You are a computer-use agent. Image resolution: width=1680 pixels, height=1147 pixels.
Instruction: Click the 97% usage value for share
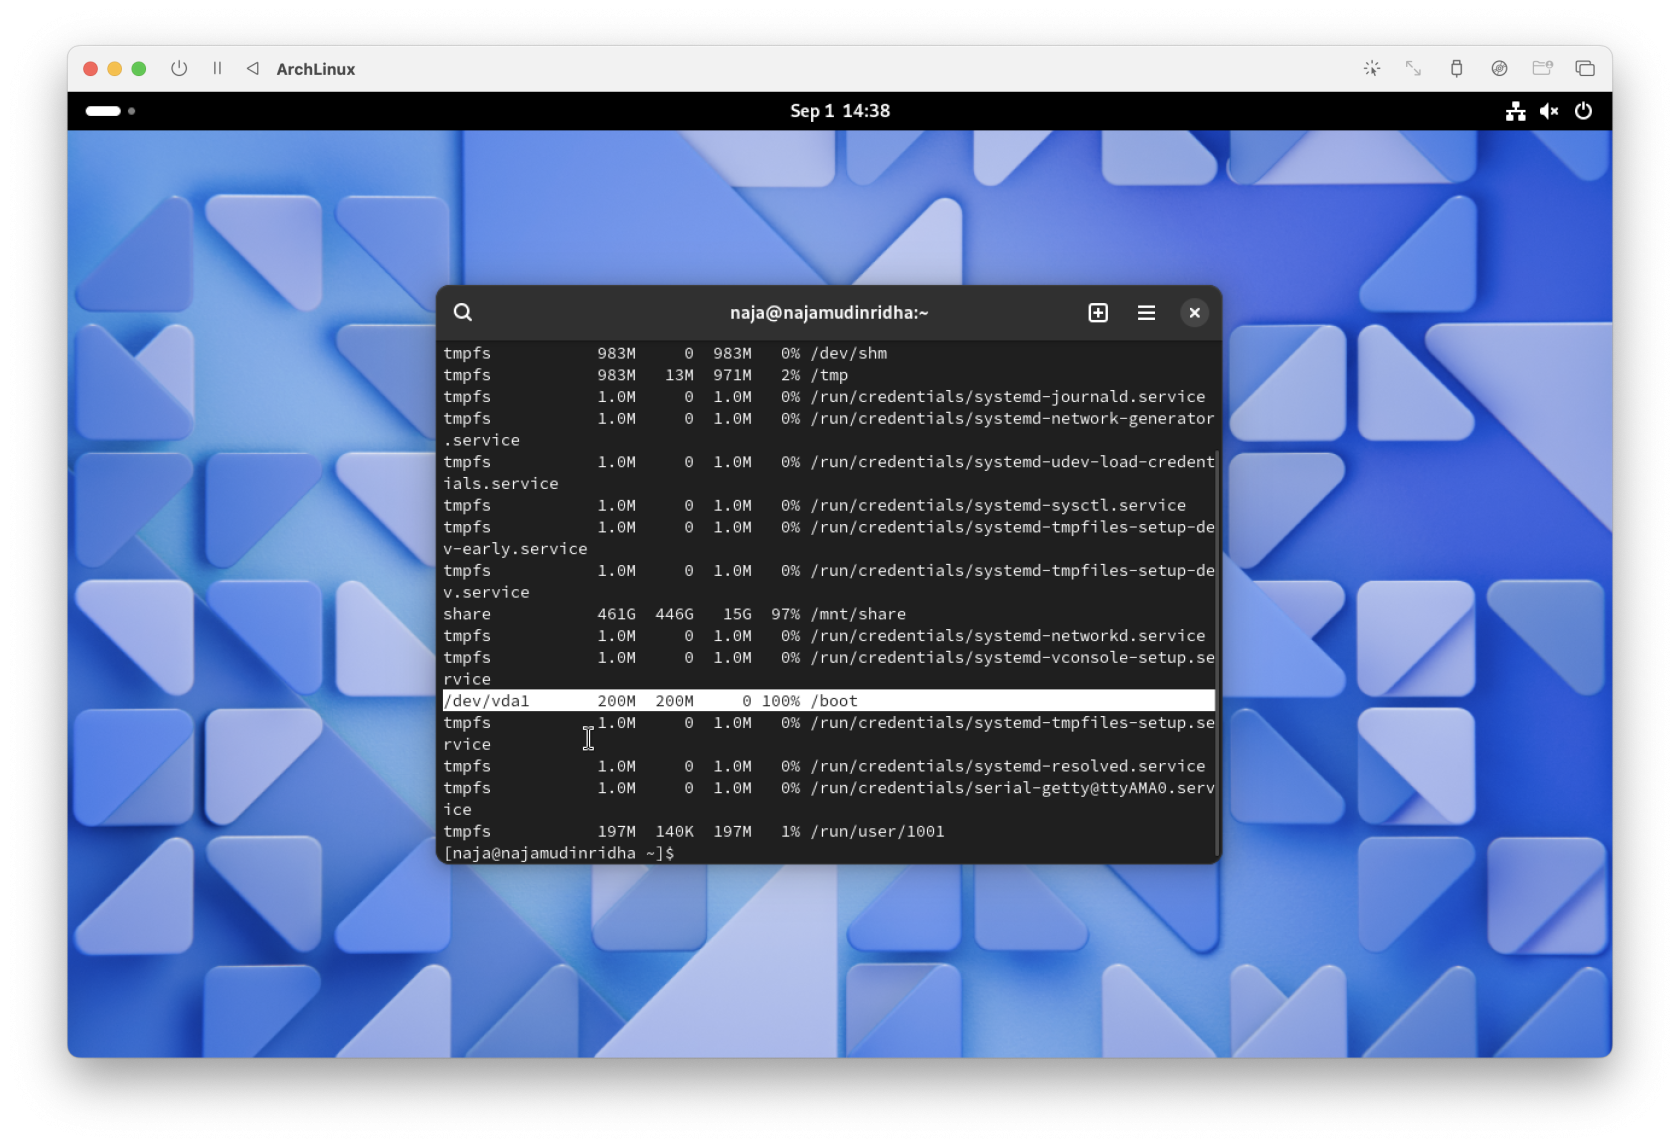coord(785,614)
